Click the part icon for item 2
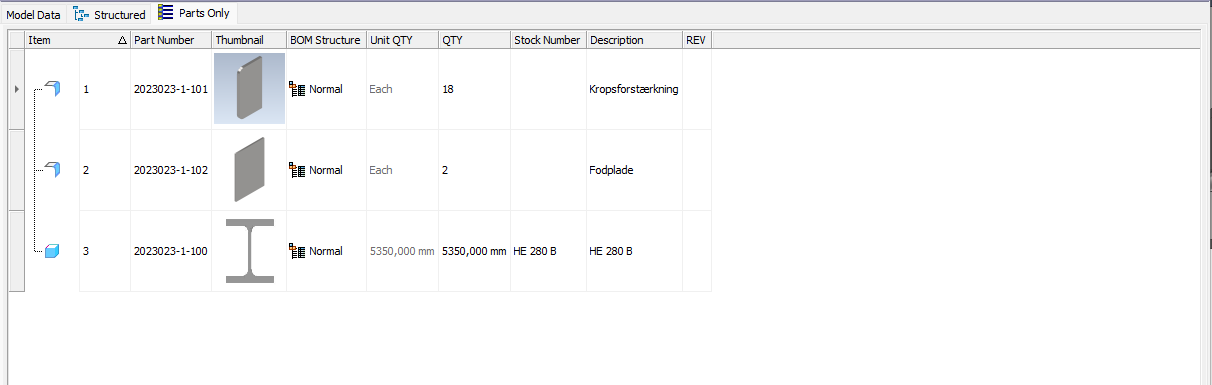 pos(53,170)
